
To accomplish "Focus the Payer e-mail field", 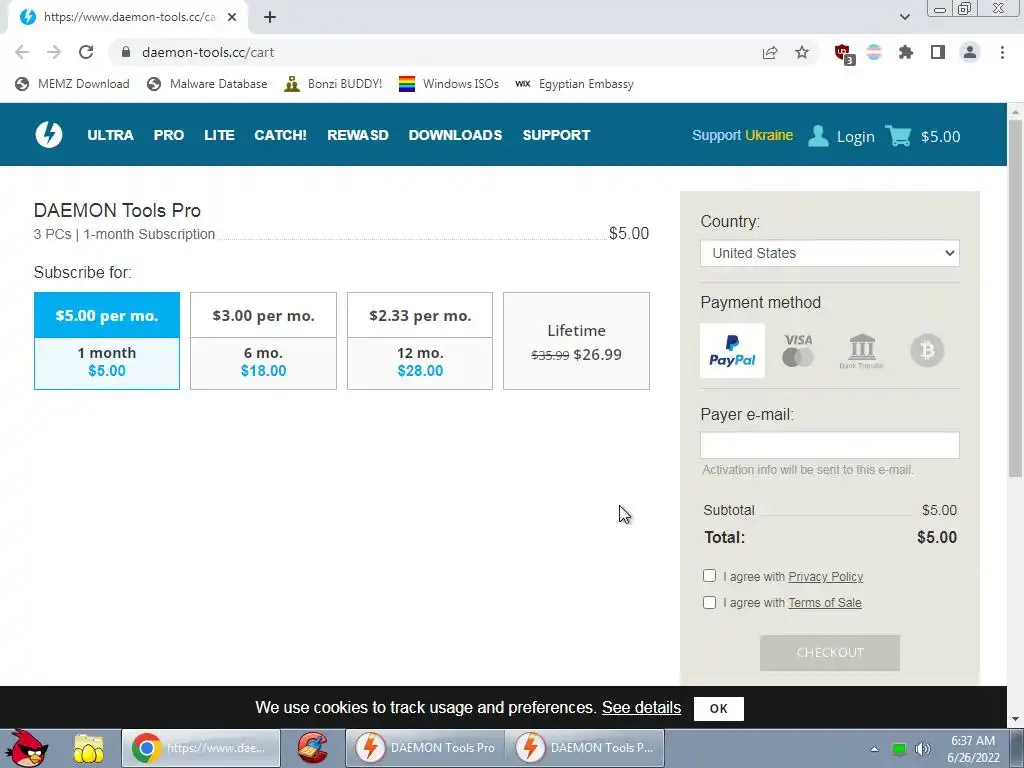I will click(x=829, y=445).
